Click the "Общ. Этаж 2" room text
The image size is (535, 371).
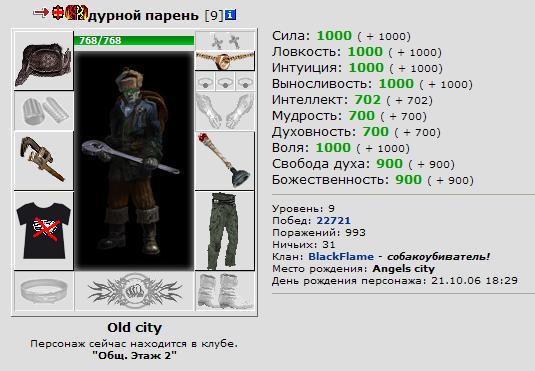(134, 356)
